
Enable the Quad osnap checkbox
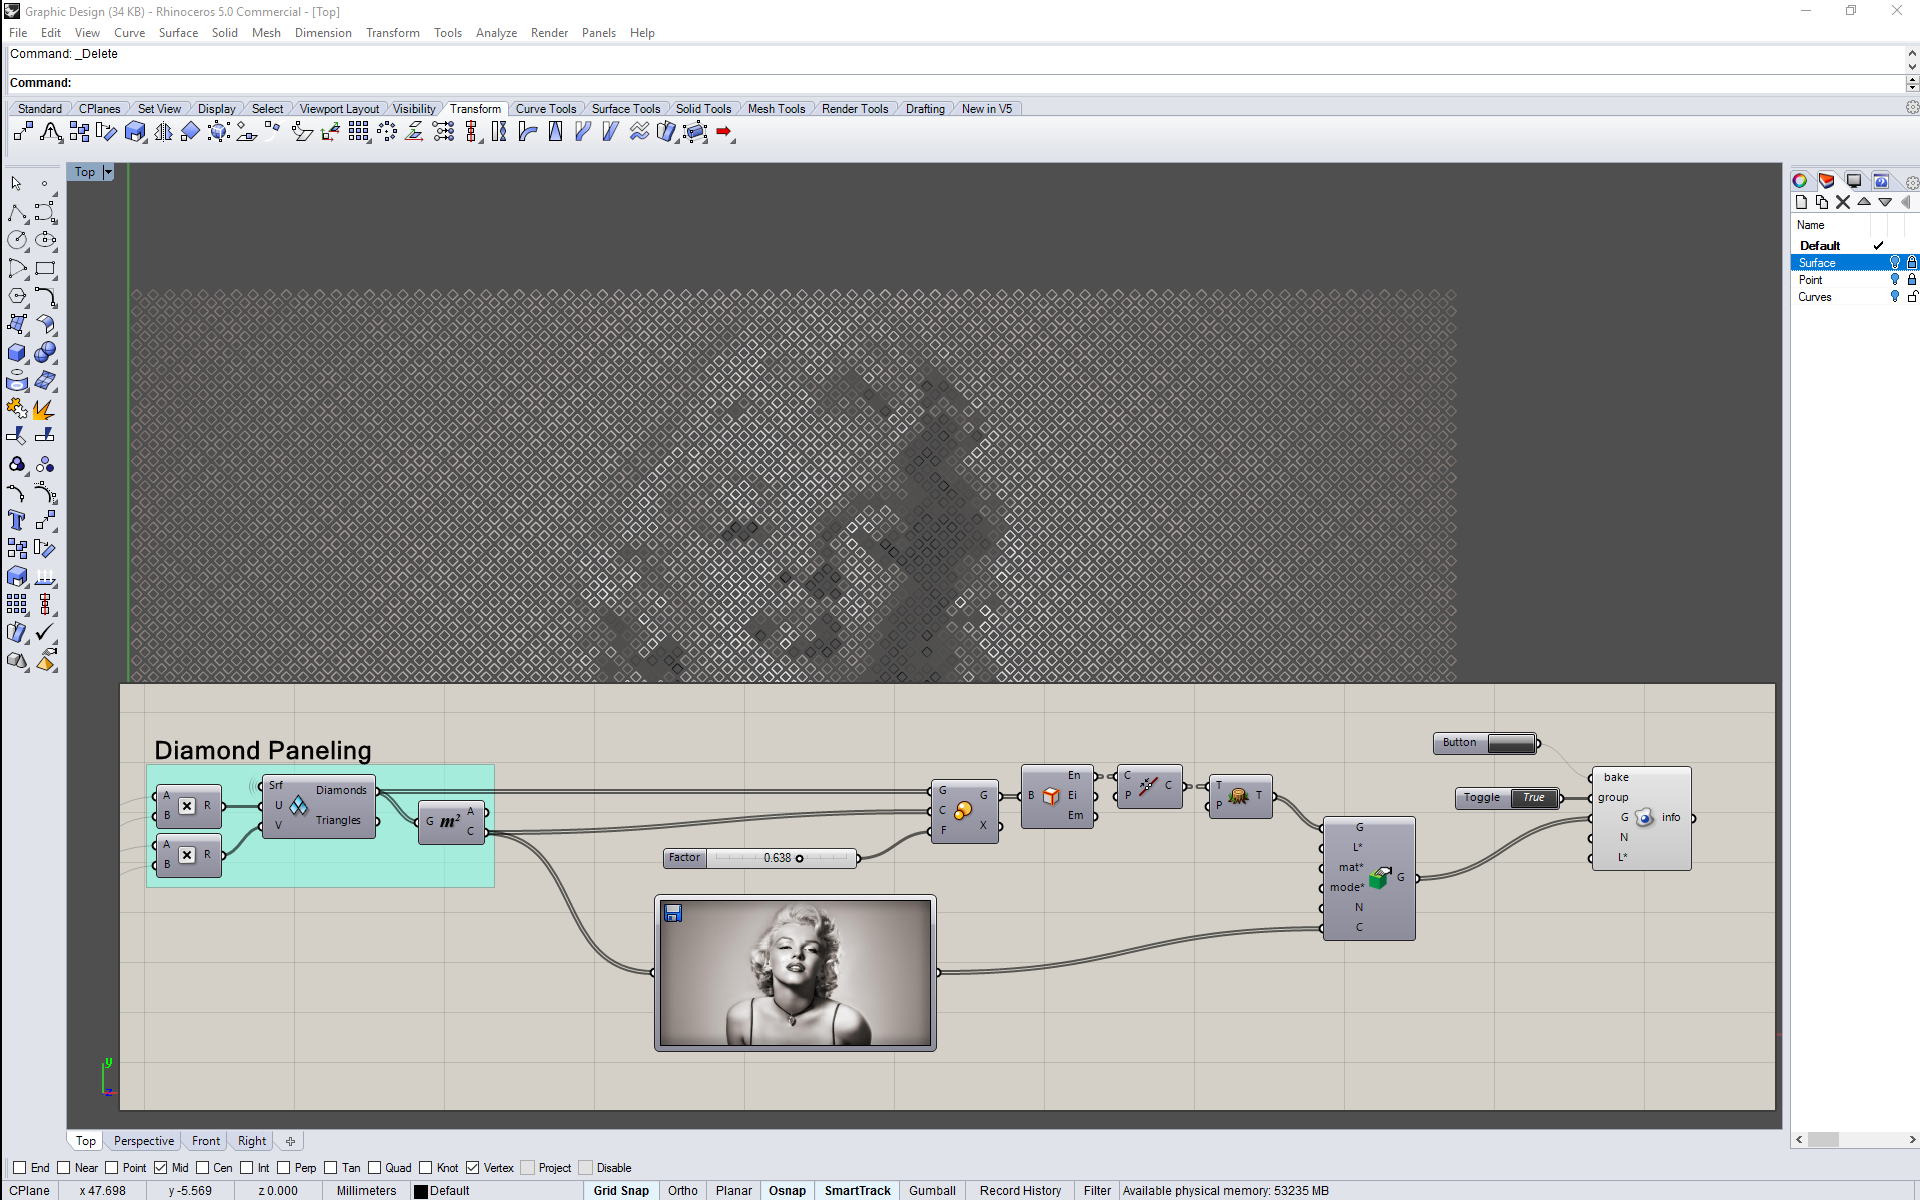tap(375, 1168)
